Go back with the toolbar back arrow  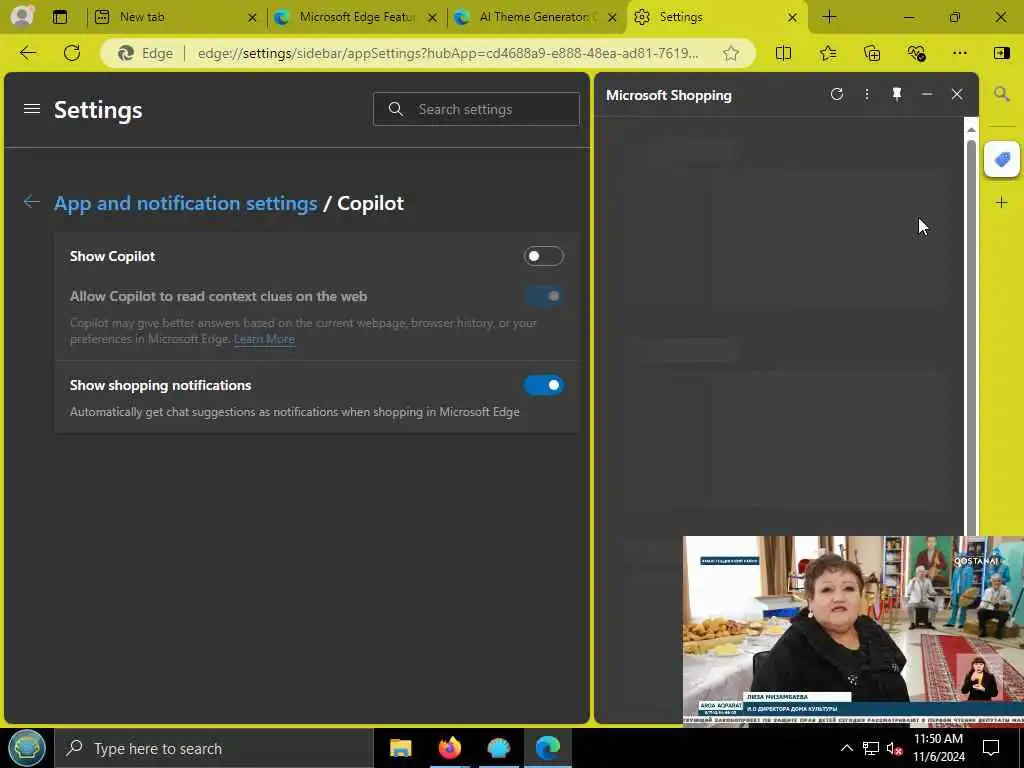28,53
